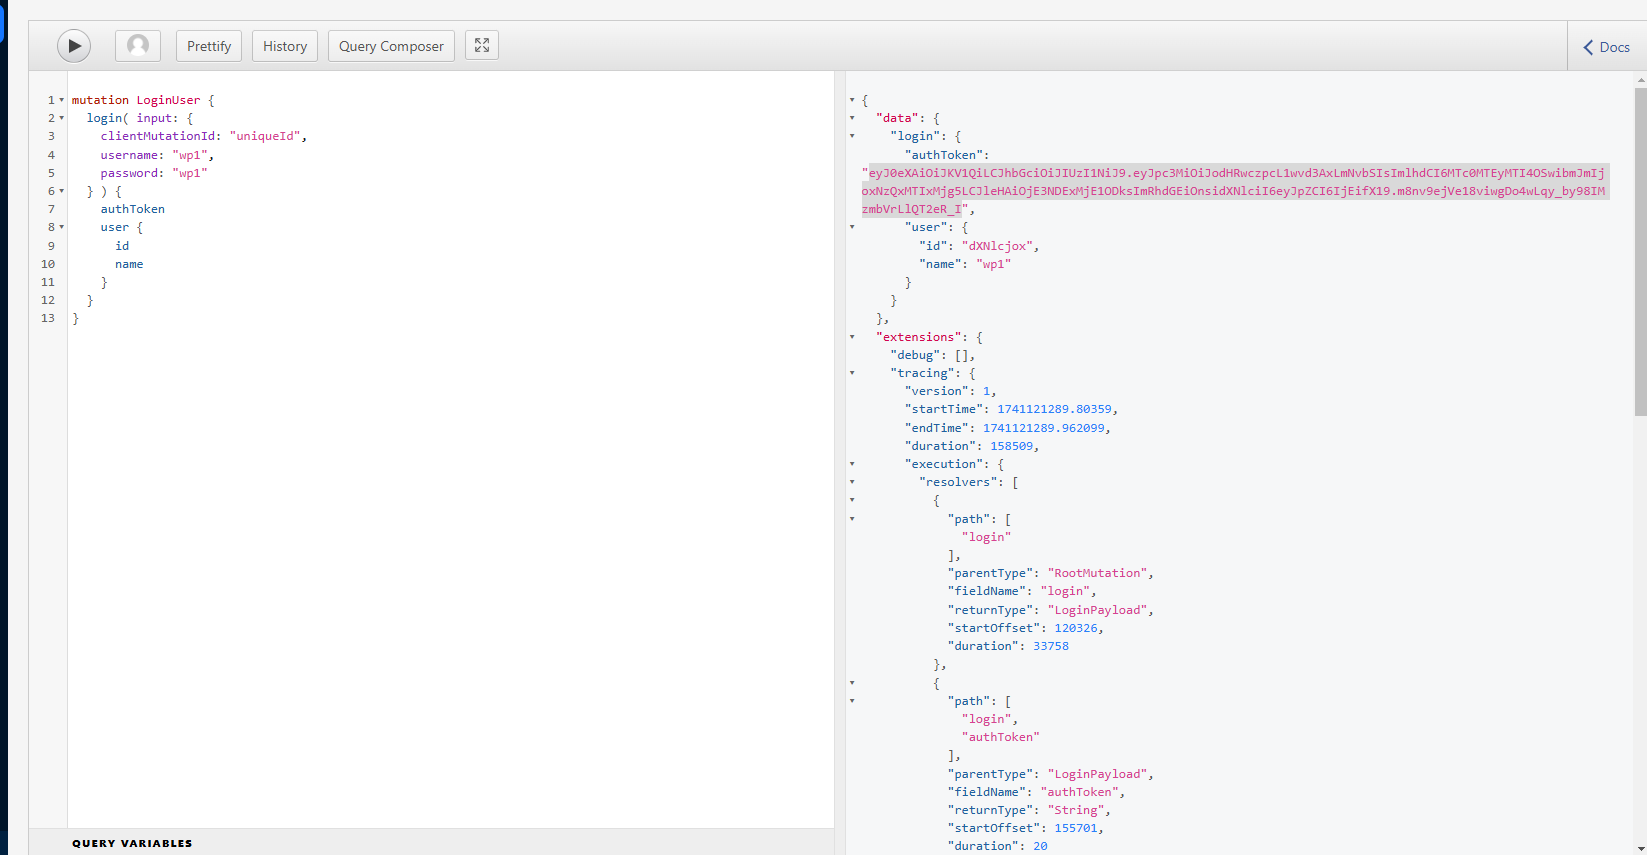Collapse the "tracing" section in the response
1647x855 pixels.
coord(852,373)
